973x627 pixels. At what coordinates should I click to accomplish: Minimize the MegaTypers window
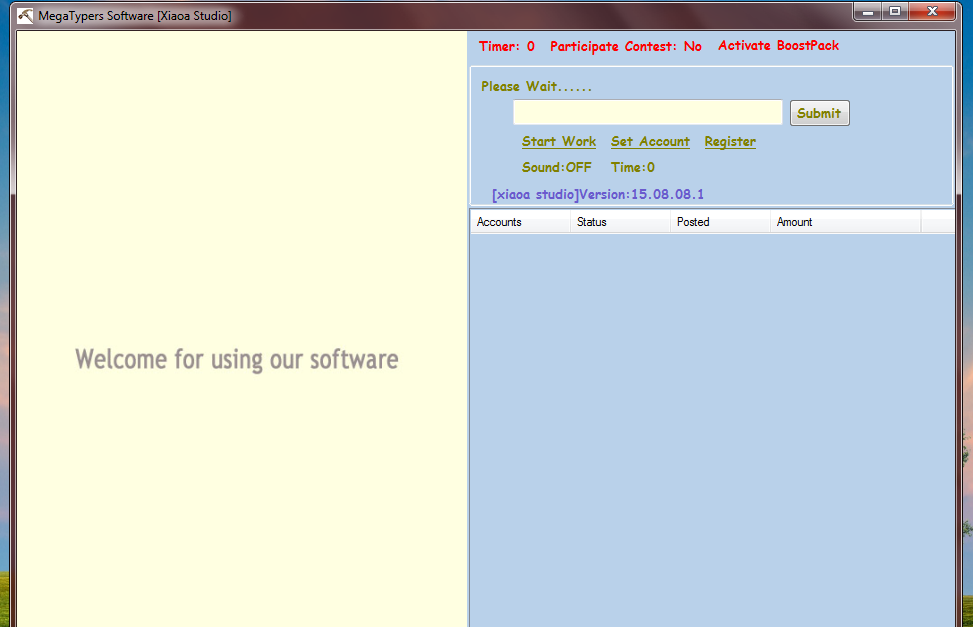click(868, 11)
